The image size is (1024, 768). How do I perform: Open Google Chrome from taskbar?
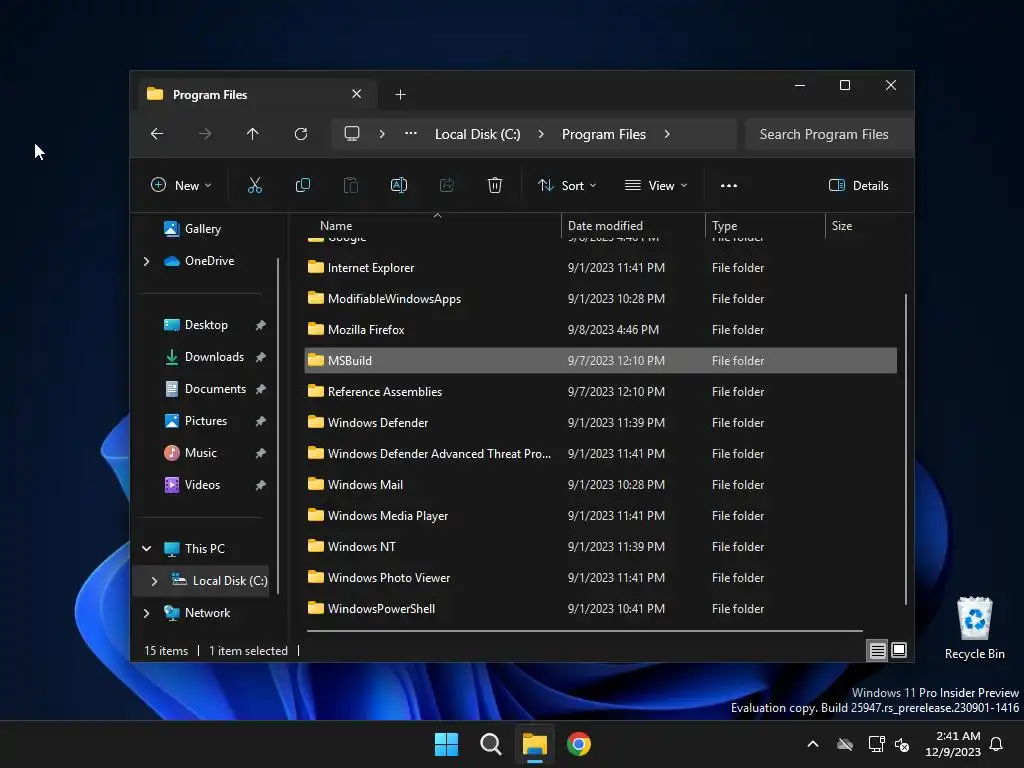579,744
